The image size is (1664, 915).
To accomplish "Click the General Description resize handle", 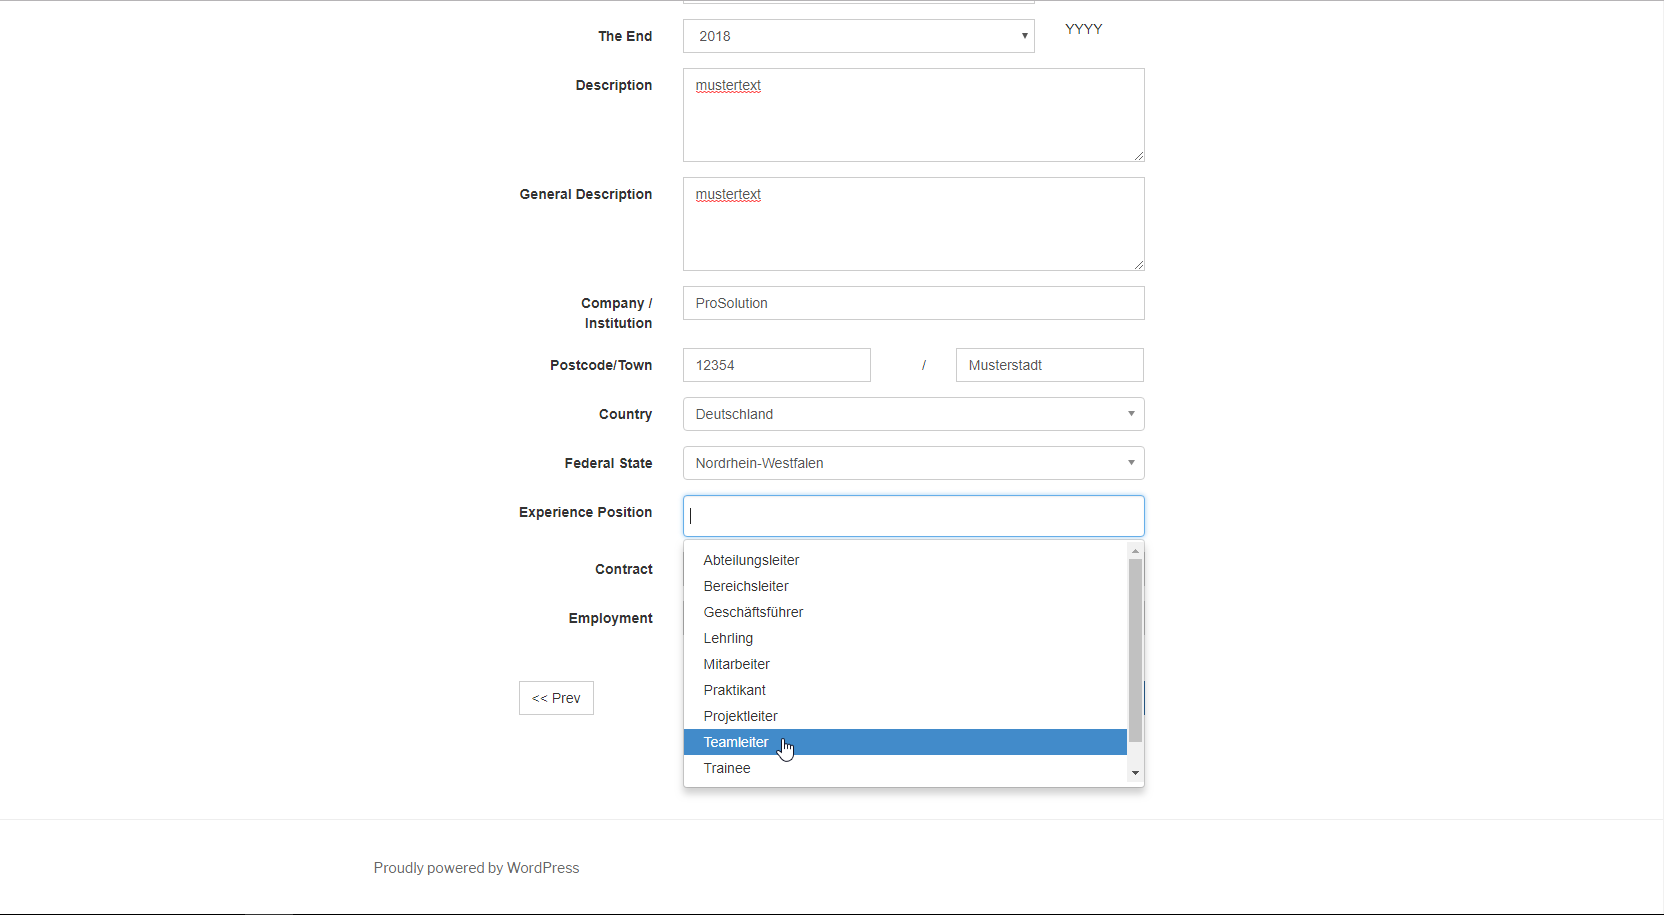I will [x=1138, y=264].
